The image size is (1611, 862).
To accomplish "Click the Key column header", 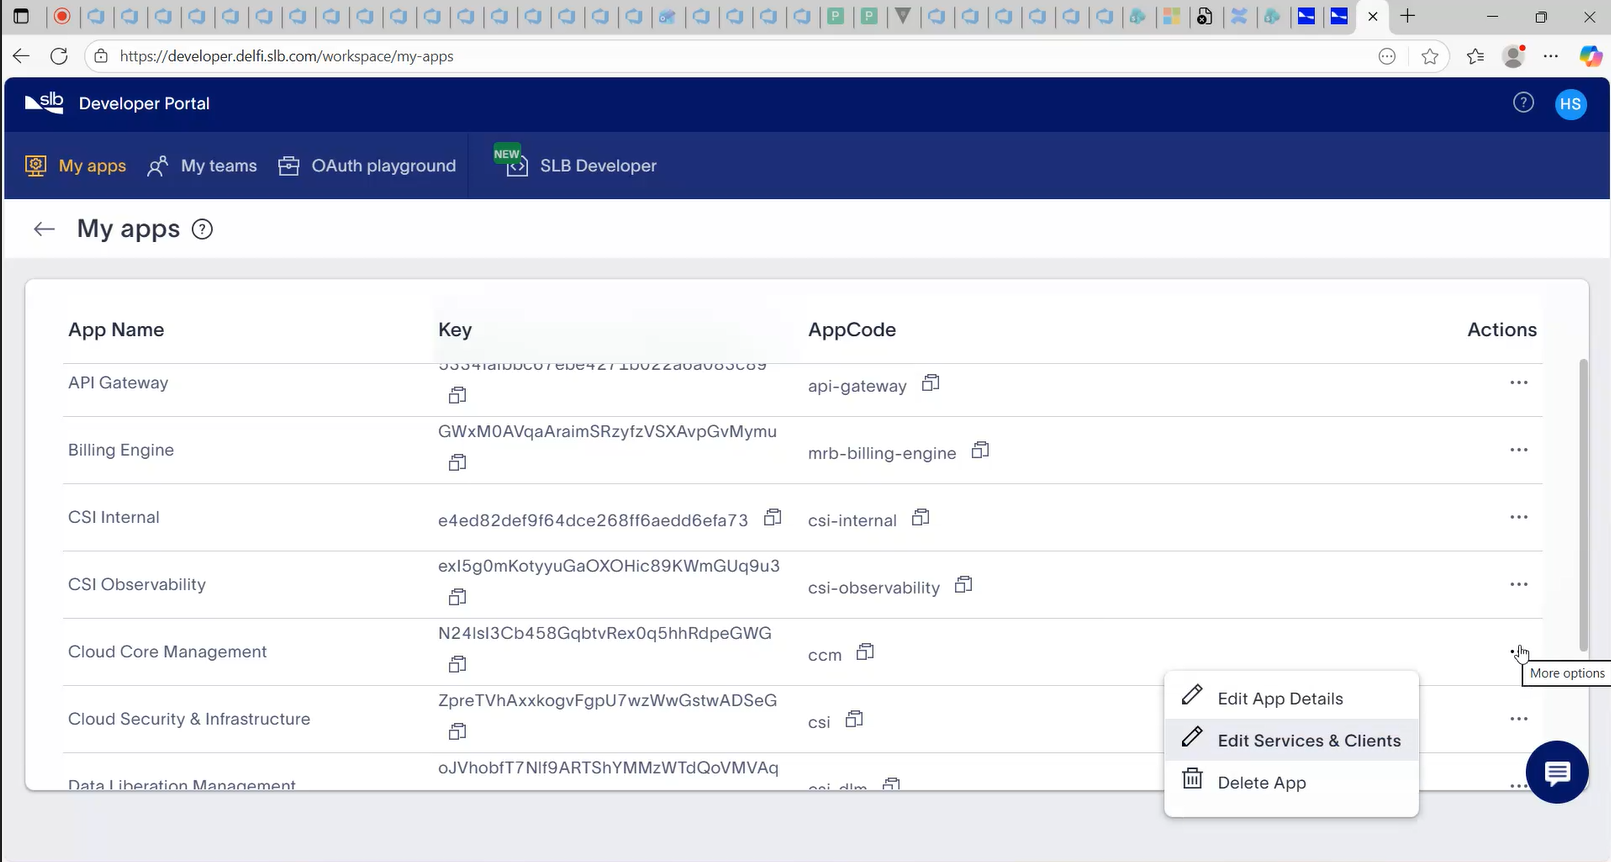I will (x=455, y=330).
